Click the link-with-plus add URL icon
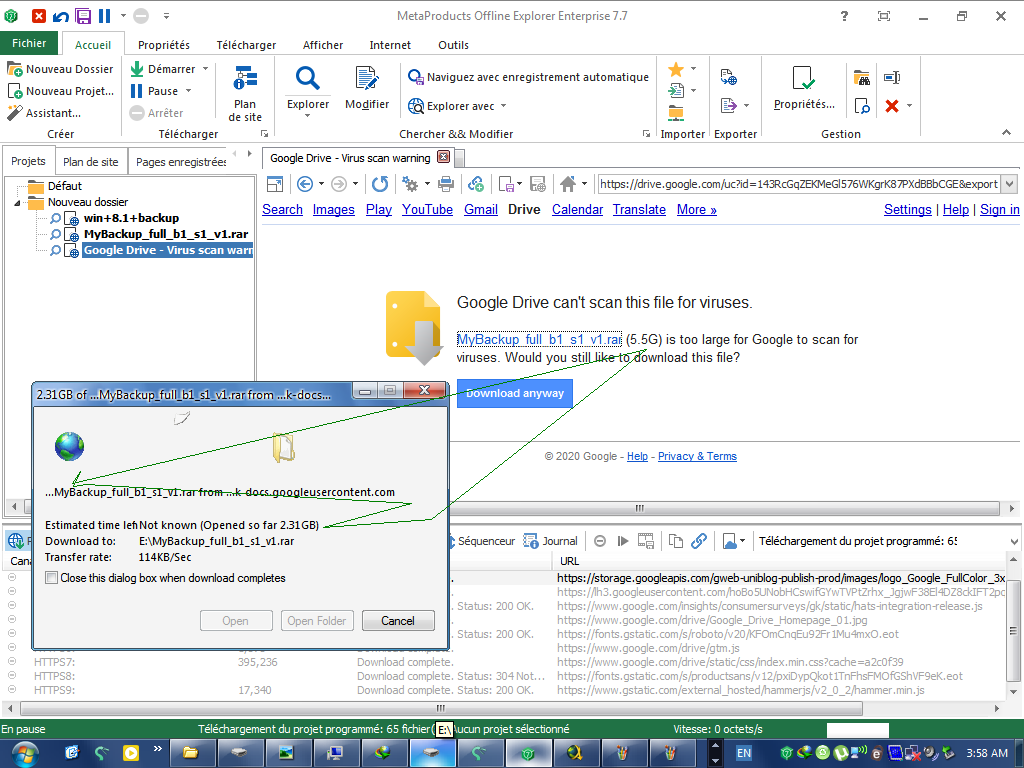 click(476, 184)
